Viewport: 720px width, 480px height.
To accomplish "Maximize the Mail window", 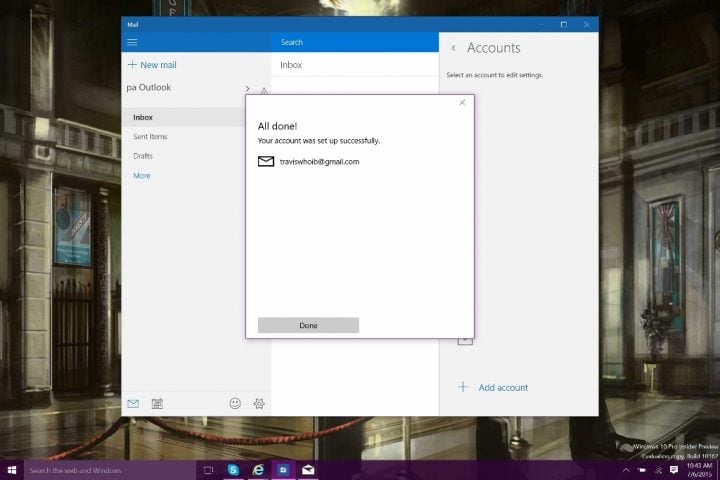I will (x=564, y=24).
